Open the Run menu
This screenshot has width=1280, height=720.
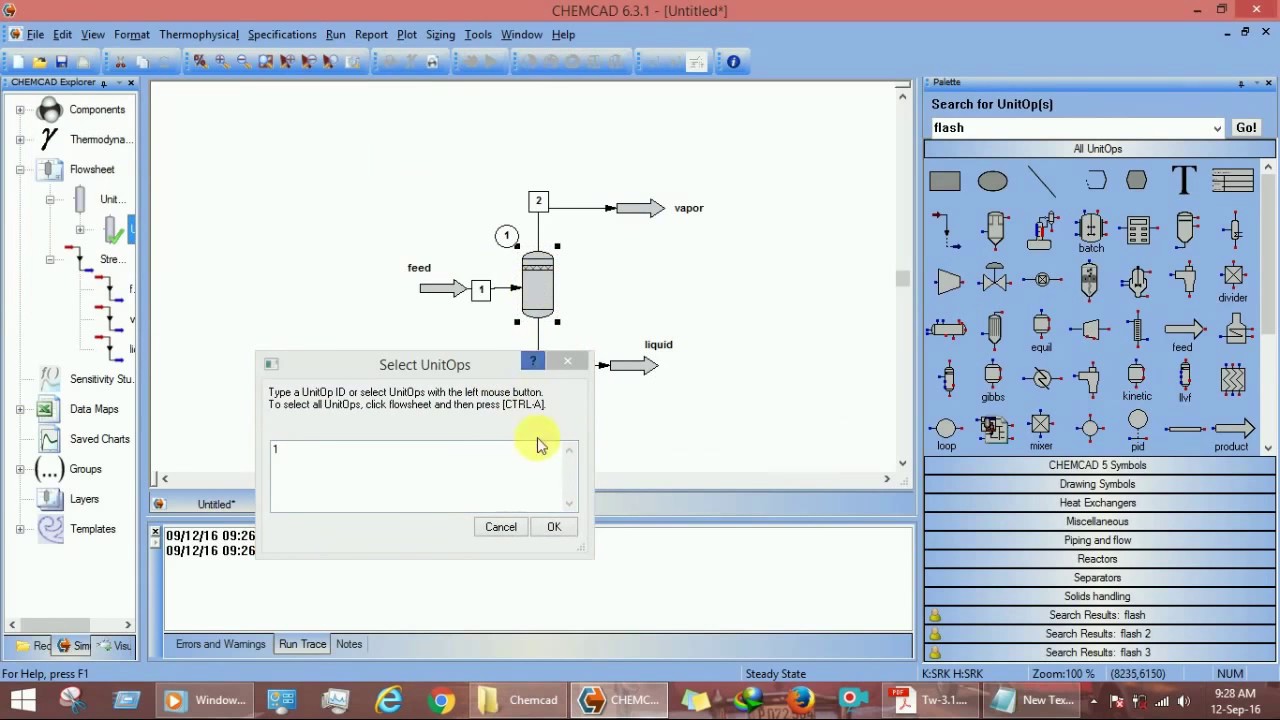tap(336, 34)
